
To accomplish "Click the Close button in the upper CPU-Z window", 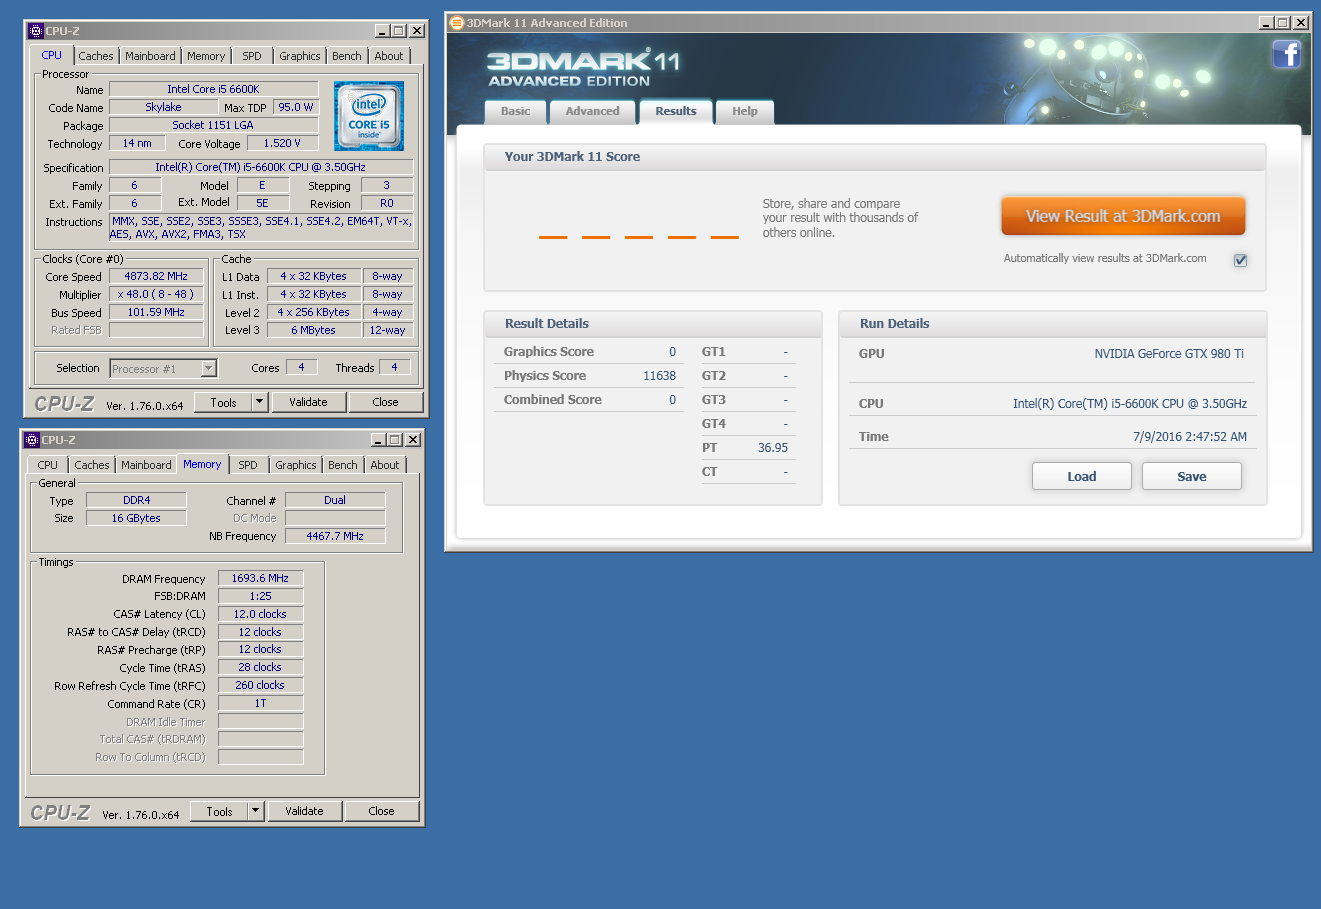I will (385, 402).
